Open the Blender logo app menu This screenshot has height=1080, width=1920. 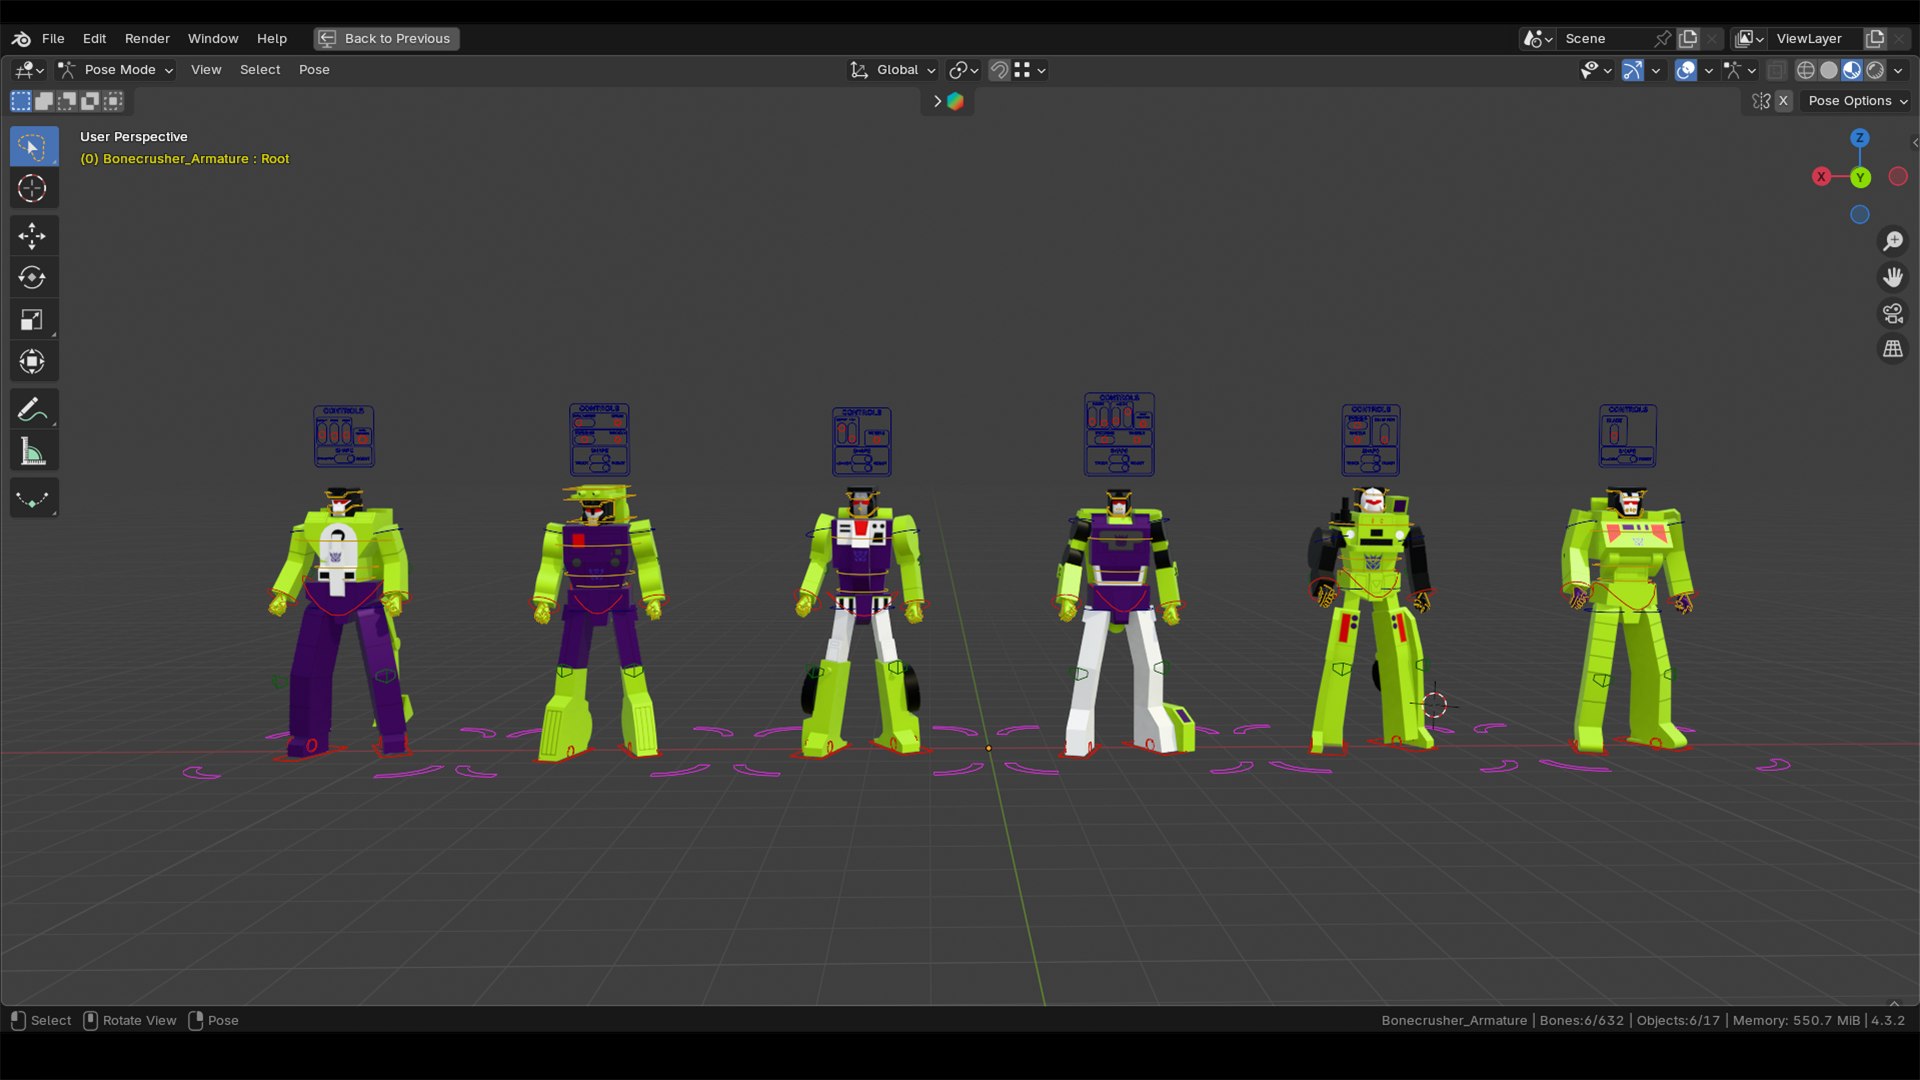point(21,38)
